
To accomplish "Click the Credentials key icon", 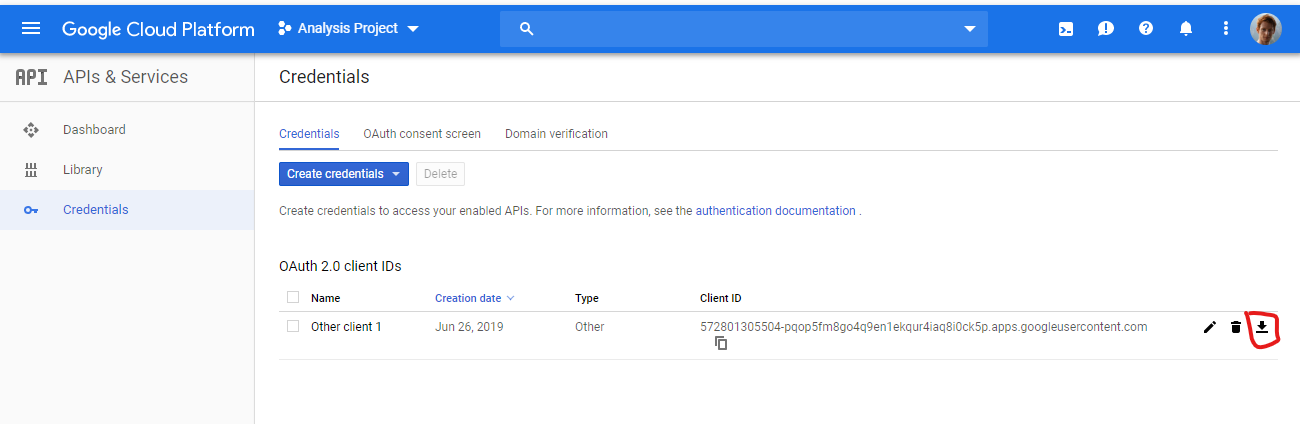I will (31, 210).
